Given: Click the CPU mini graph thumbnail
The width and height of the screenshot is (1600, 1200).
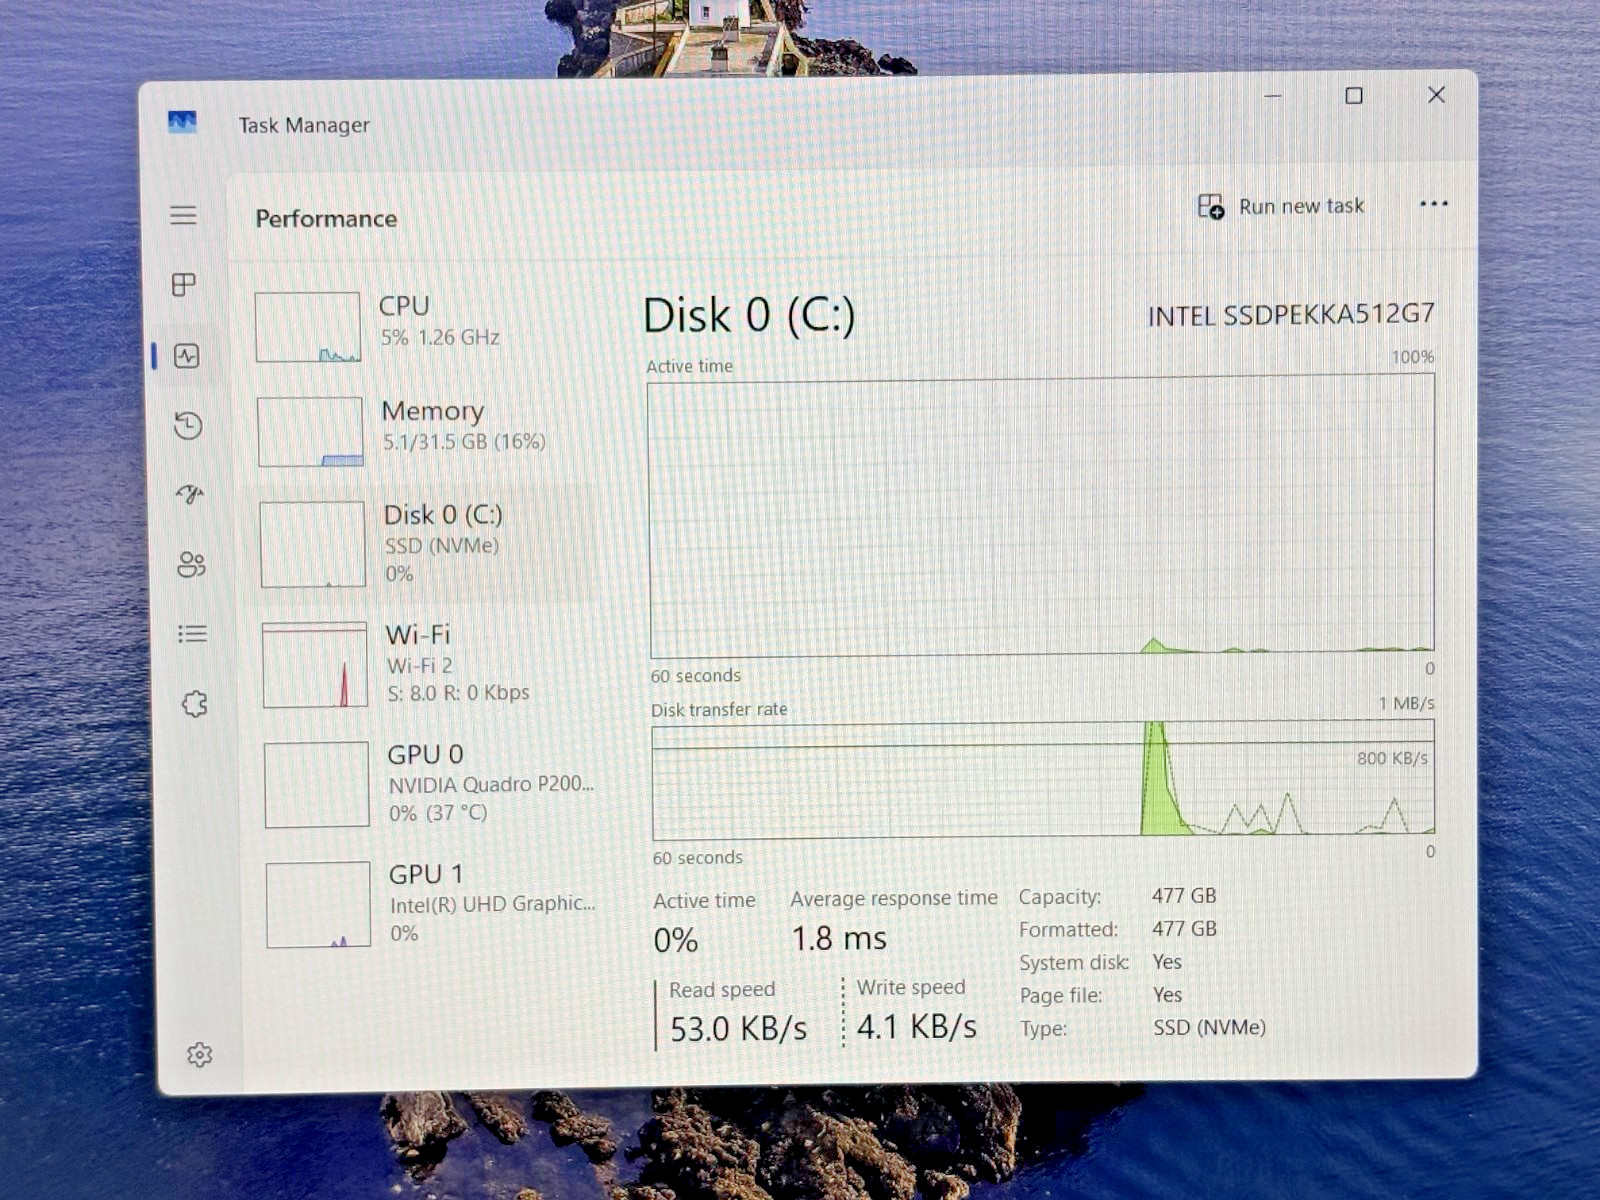Looking at the screenshot, I should pos(308,327).
